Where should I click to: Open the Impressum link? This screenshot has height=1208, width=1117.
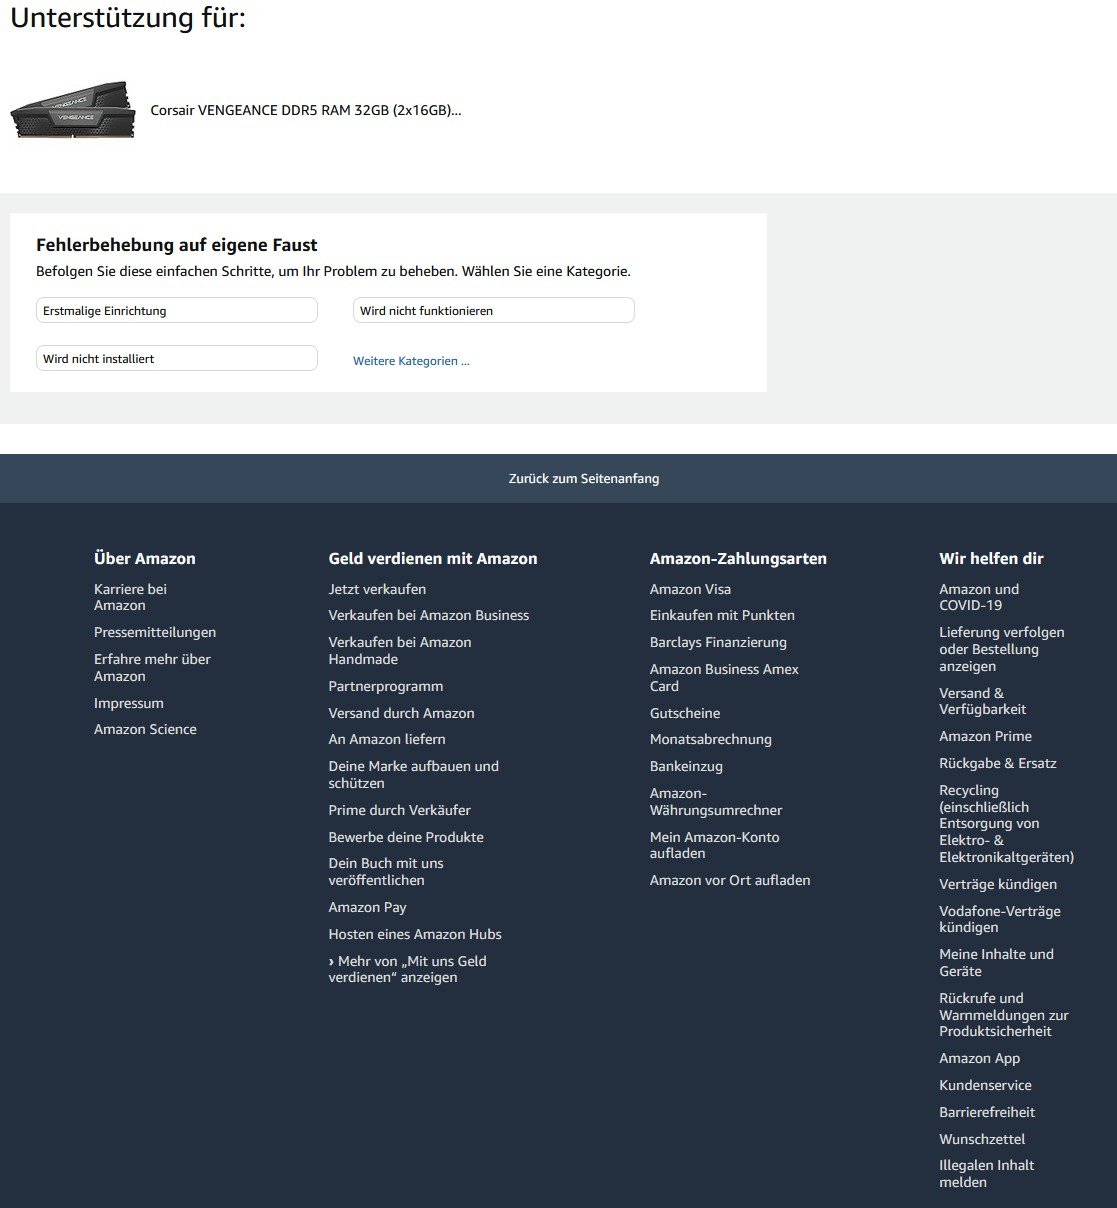129,703
